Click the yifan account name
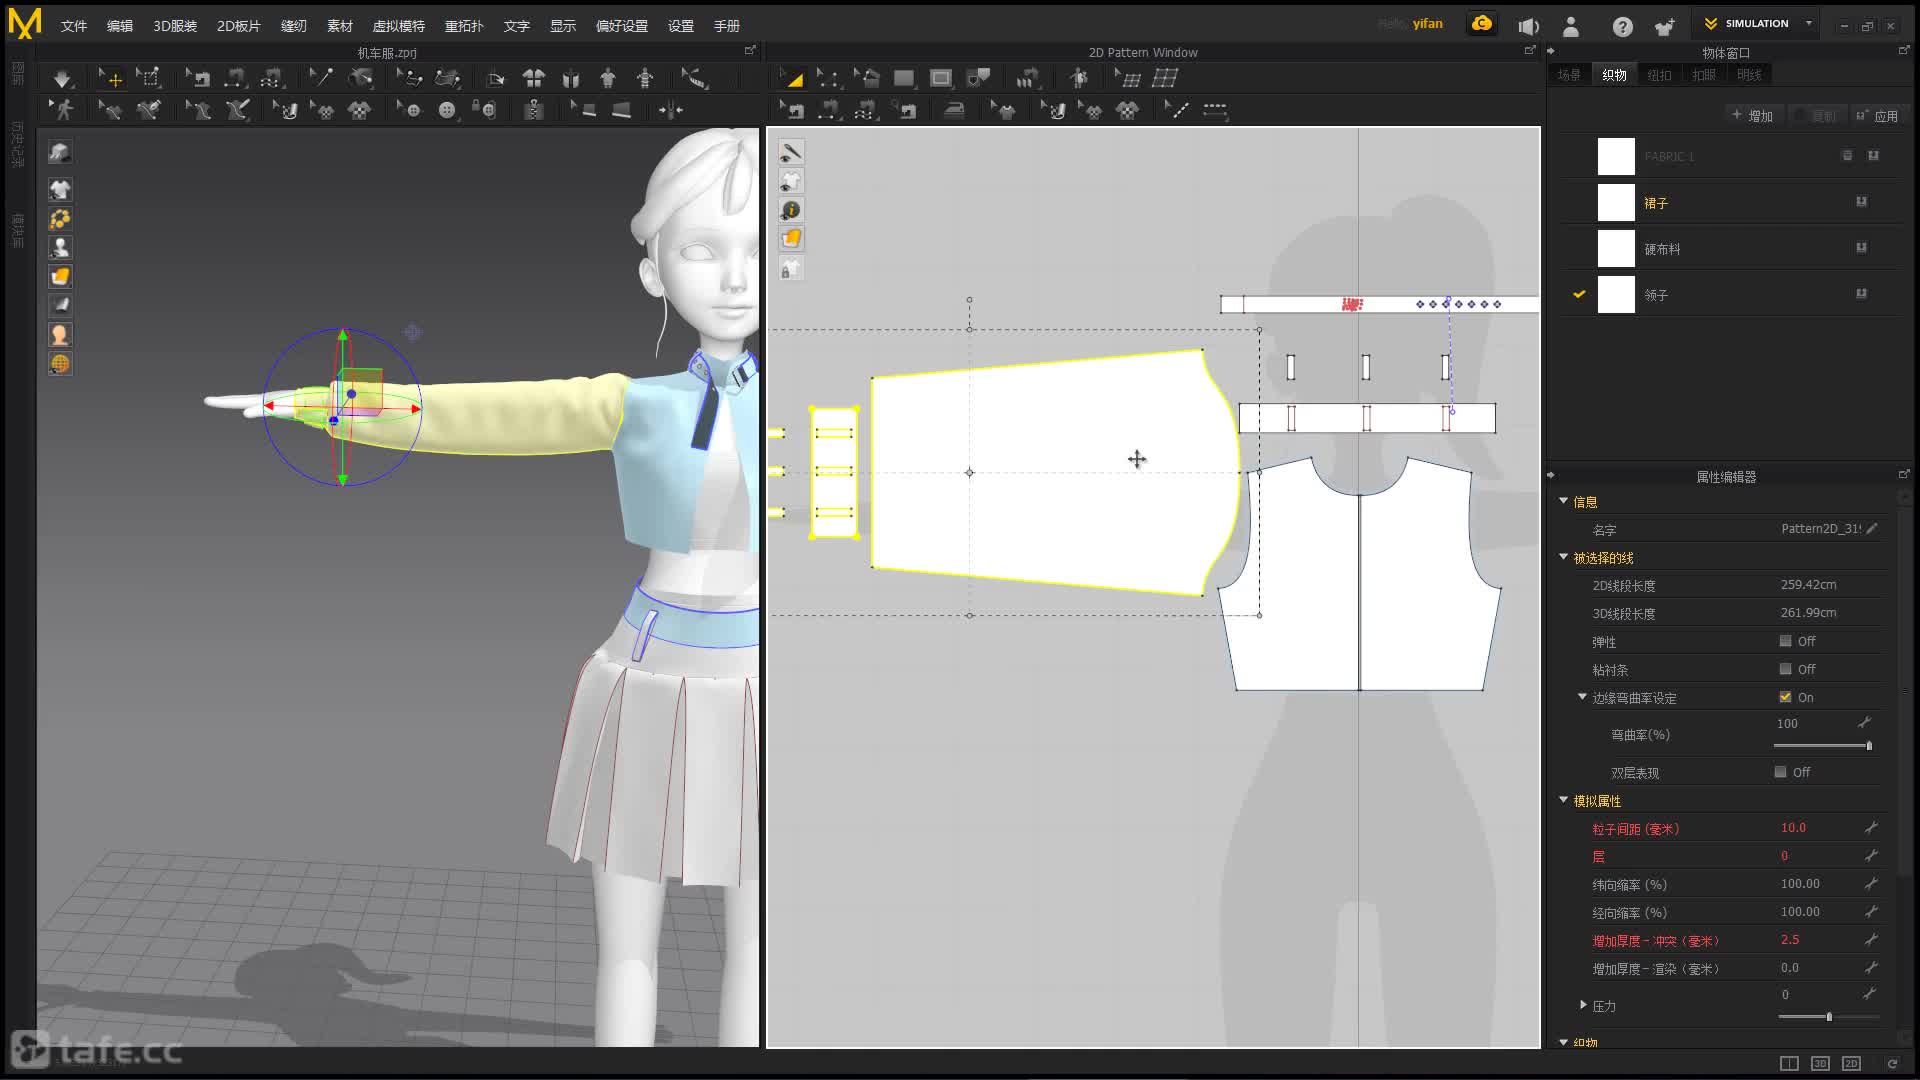Viewport: 1920px width, 1080px height. coord(1427,24)
